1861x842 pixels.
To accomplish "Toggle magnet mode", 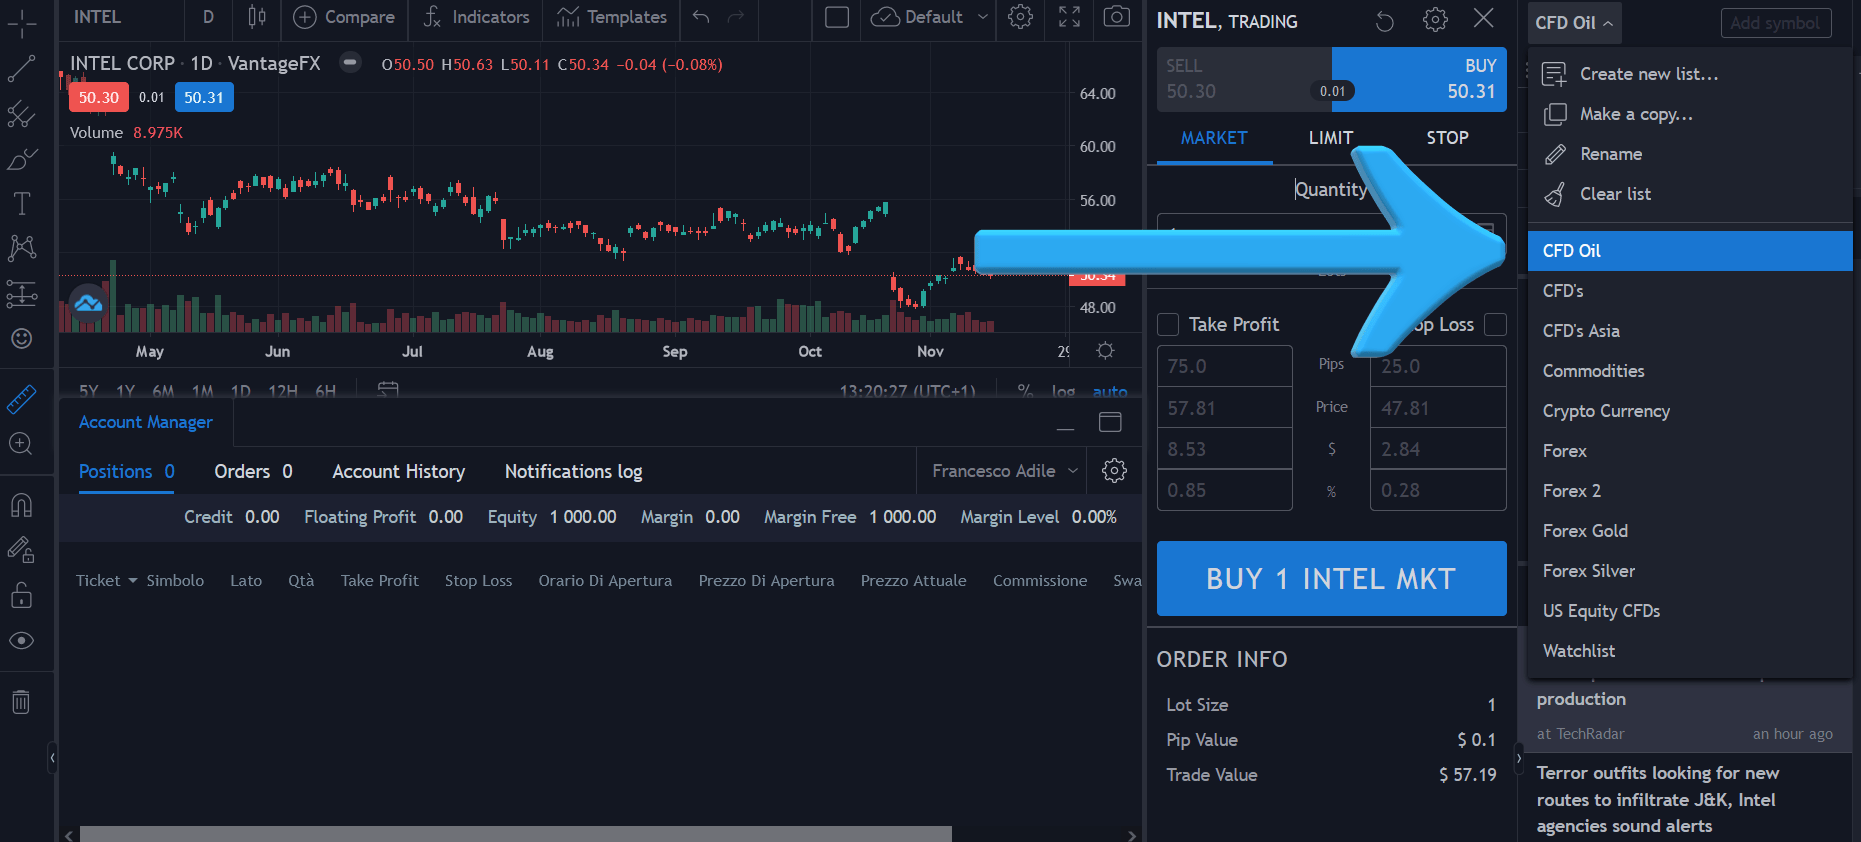I will pos(21,505).
